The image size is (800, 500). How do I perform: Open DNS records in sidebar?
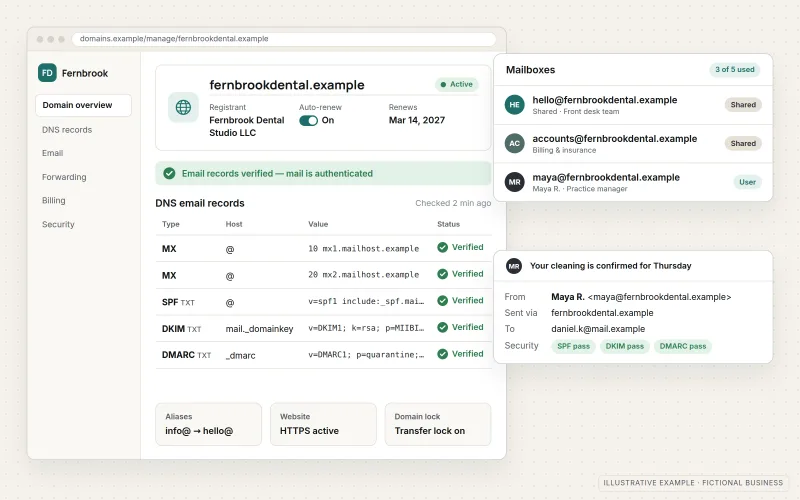[x=67, y=130]
